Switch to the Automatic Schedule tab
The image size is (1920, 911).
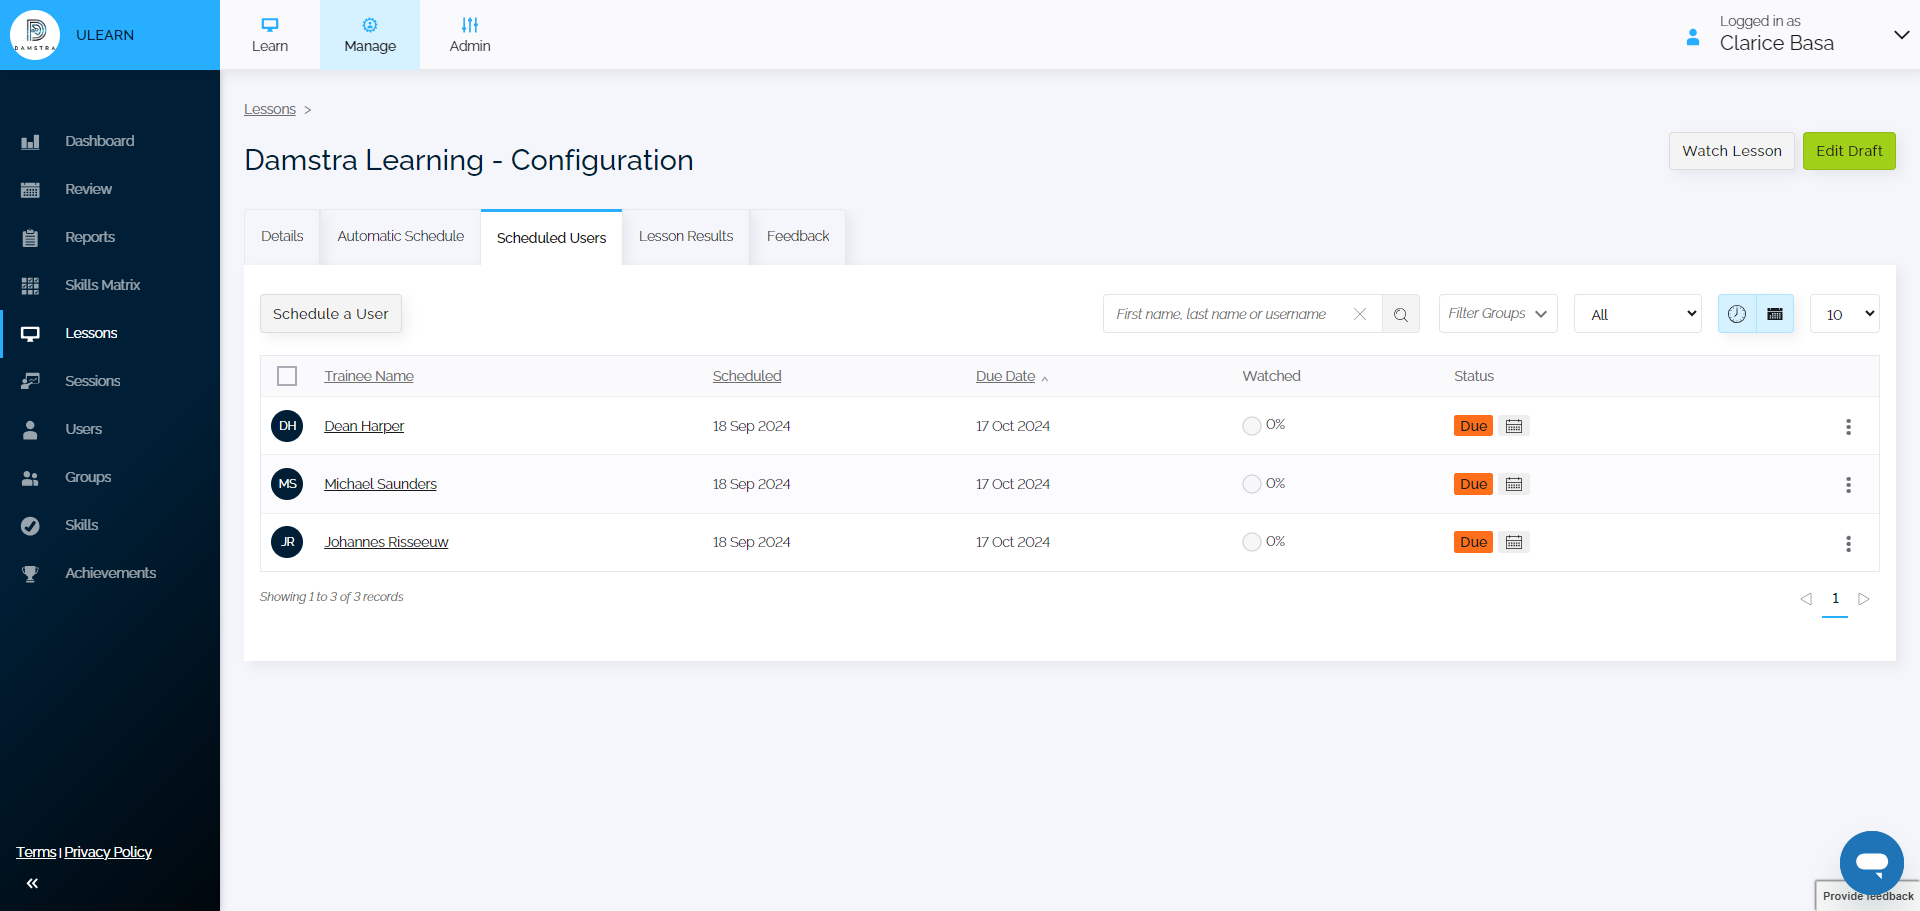pos(400,237)
